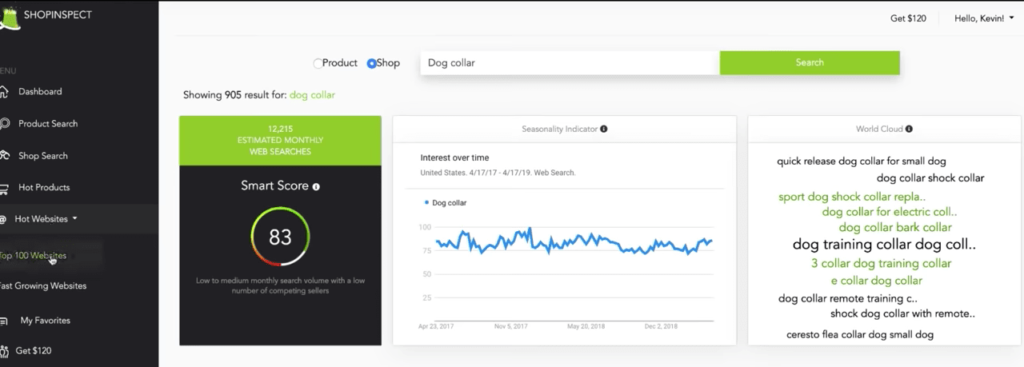This screenshot has height=367, width=1024.
Task: Click the ShopInspect shopping bag logo
Action: (x=9, y=18)
